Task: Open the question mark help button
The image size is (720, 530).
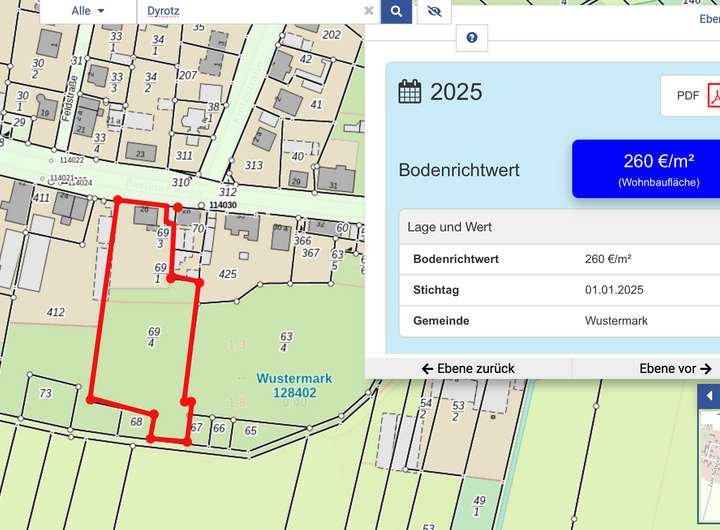Action: click(x=471, y=38)
